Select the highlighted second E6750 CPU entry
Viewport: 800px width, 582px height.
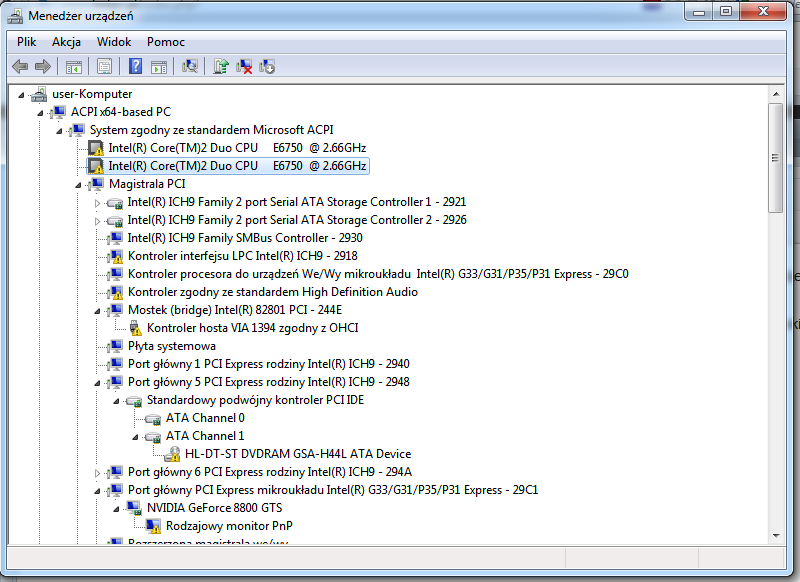pyautogui.click(x=237, y=166)
